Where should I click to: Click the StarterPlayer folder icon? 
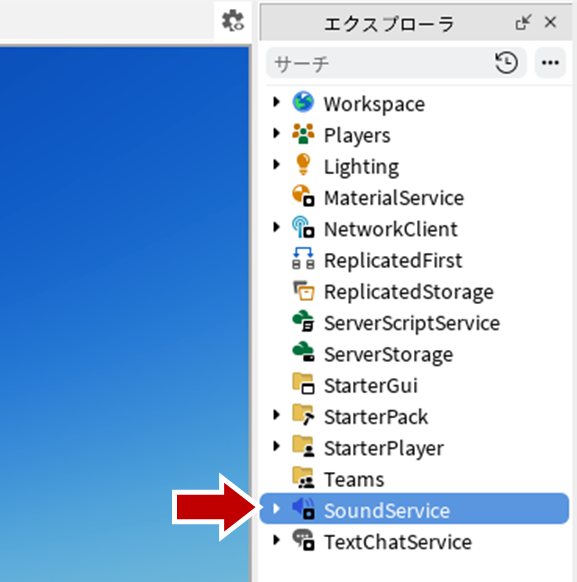pyautogui.click(x=303, y=446)
